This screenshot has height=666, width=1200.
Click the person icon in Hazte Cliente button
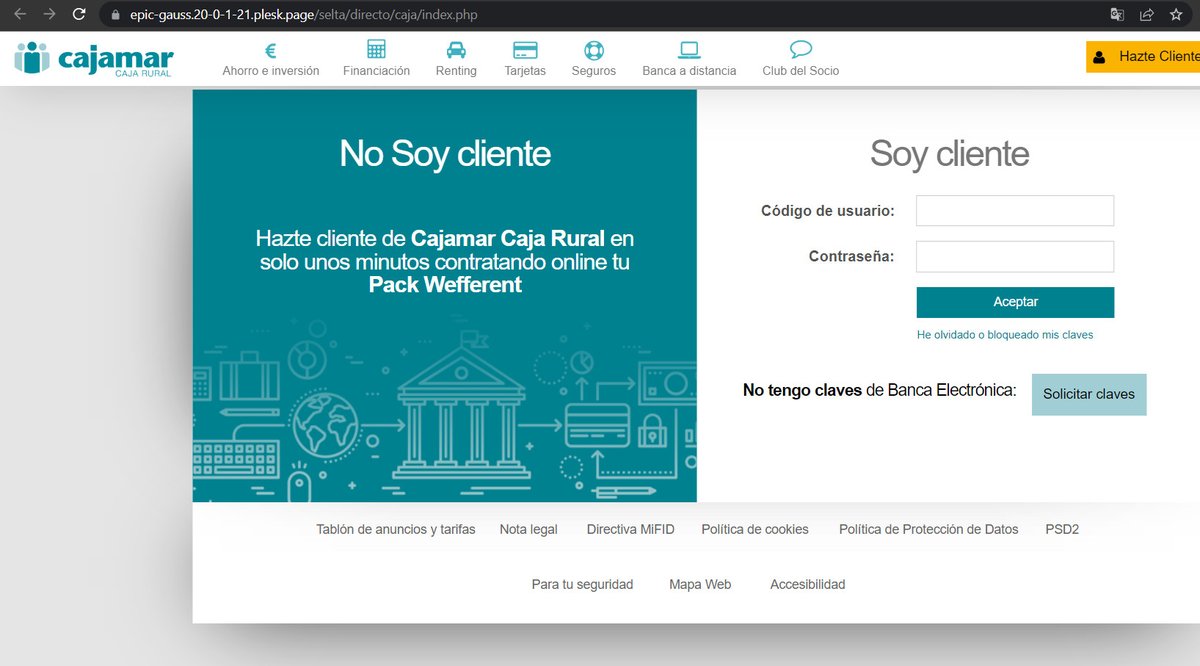[x=1099, y=57]
